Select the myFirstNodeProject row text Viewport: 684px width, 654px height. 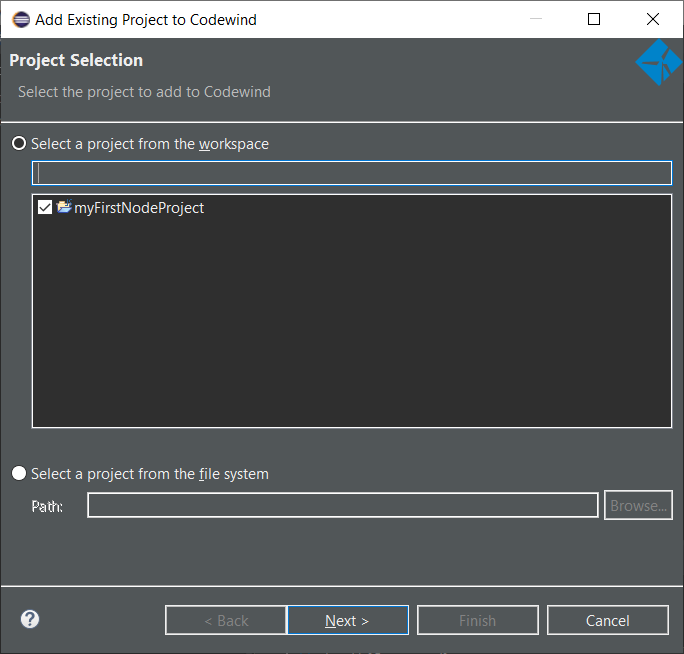pyautogui.click(x=139, y=208)
